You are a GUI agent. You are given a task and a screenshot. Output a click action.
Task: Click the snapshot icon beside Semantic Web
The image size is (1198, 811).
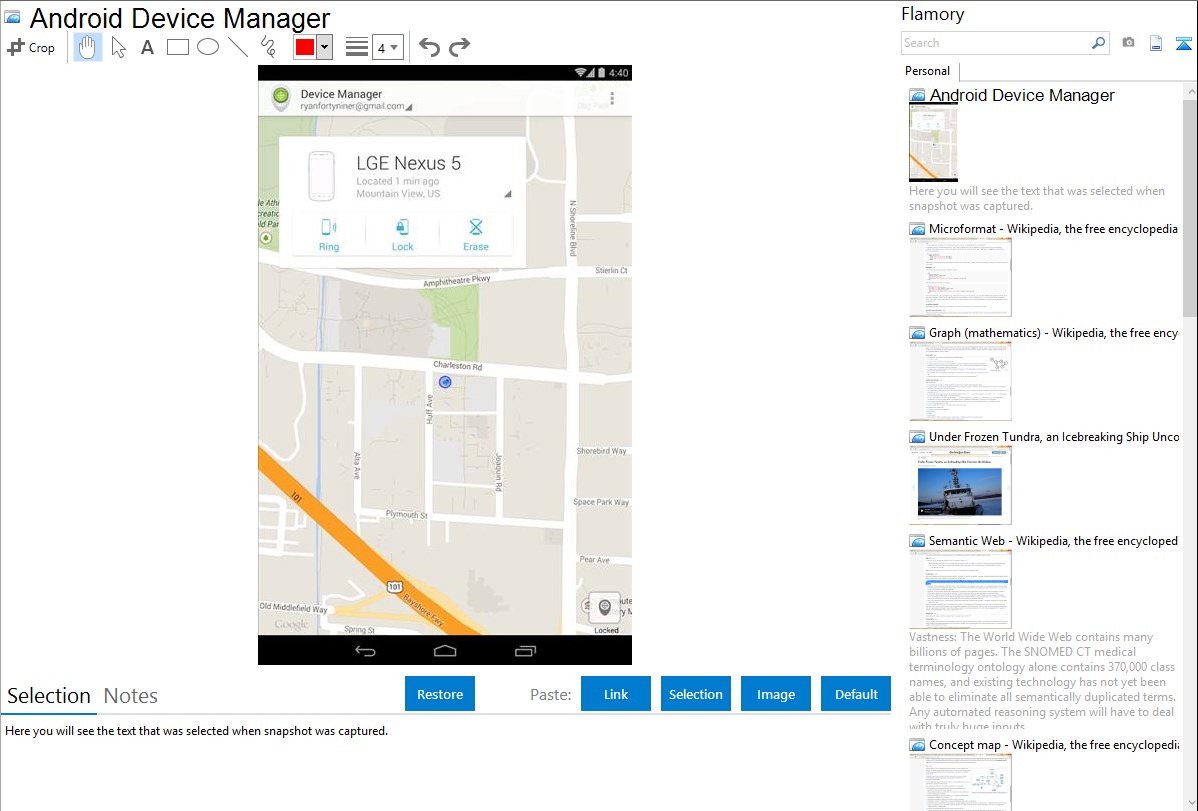coord(917,541)
